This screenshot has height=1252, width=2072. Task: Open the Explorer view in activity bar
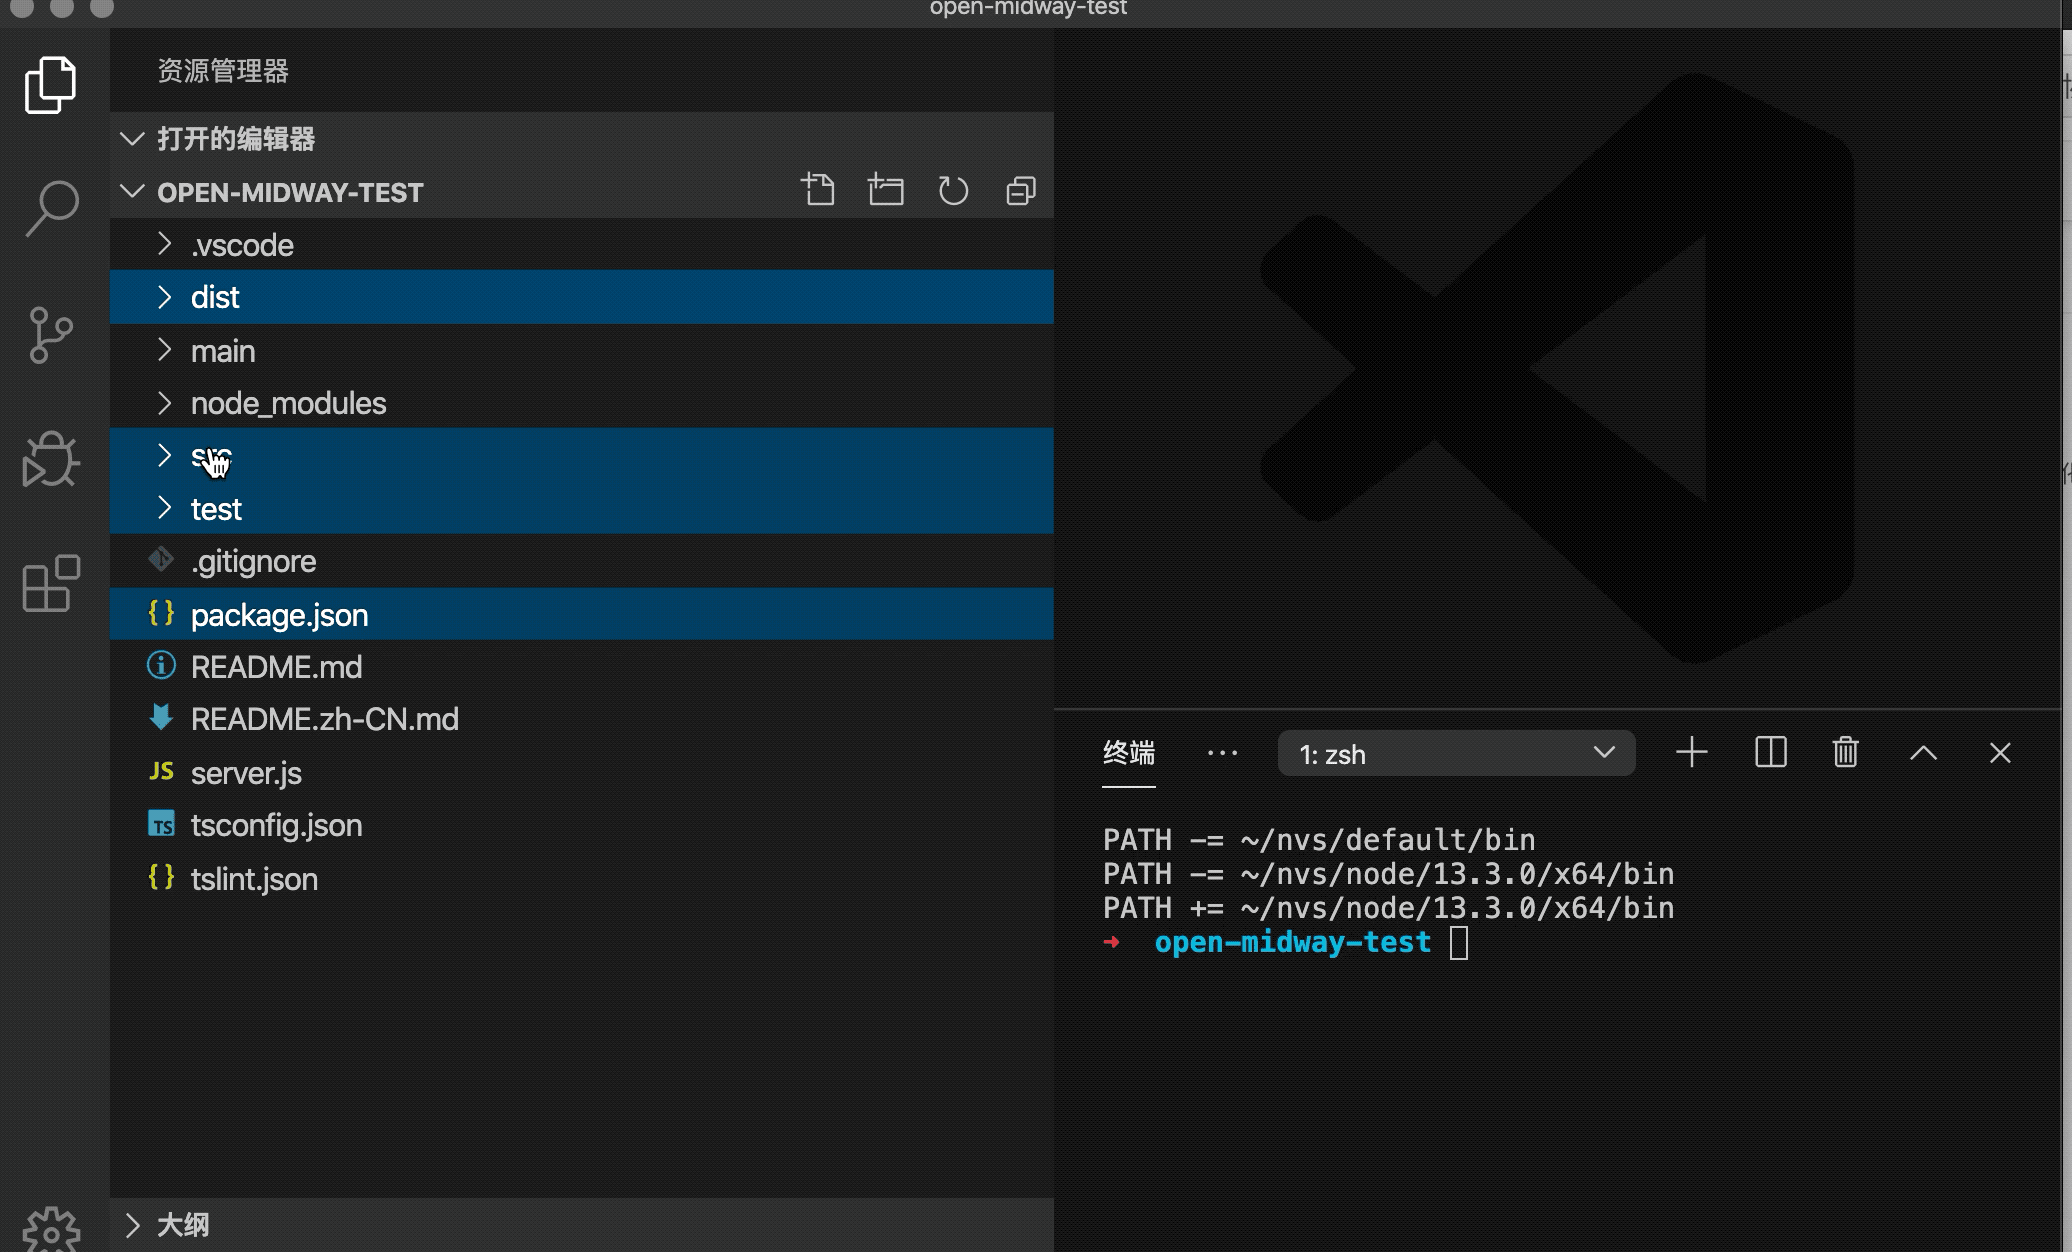coord(50,85)
